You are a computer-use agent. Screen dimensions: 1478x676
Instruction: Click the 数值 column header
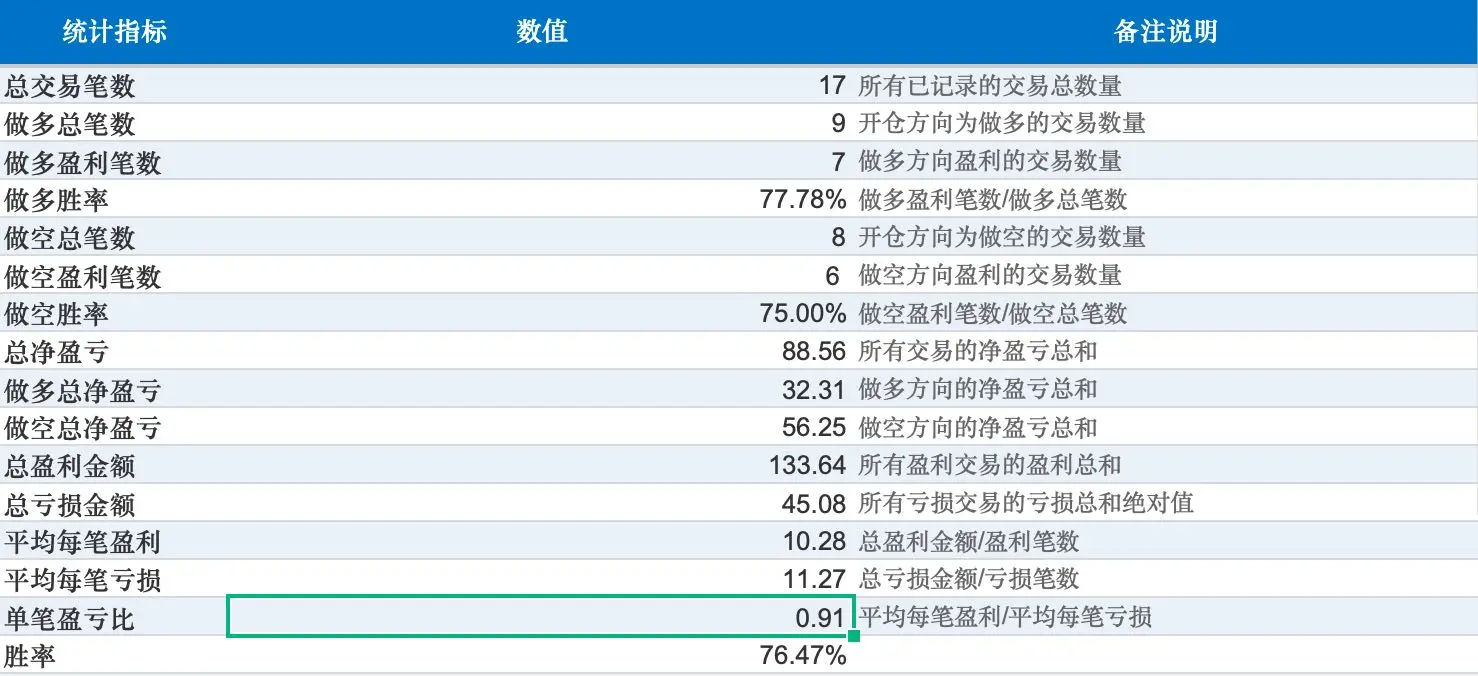541,32
